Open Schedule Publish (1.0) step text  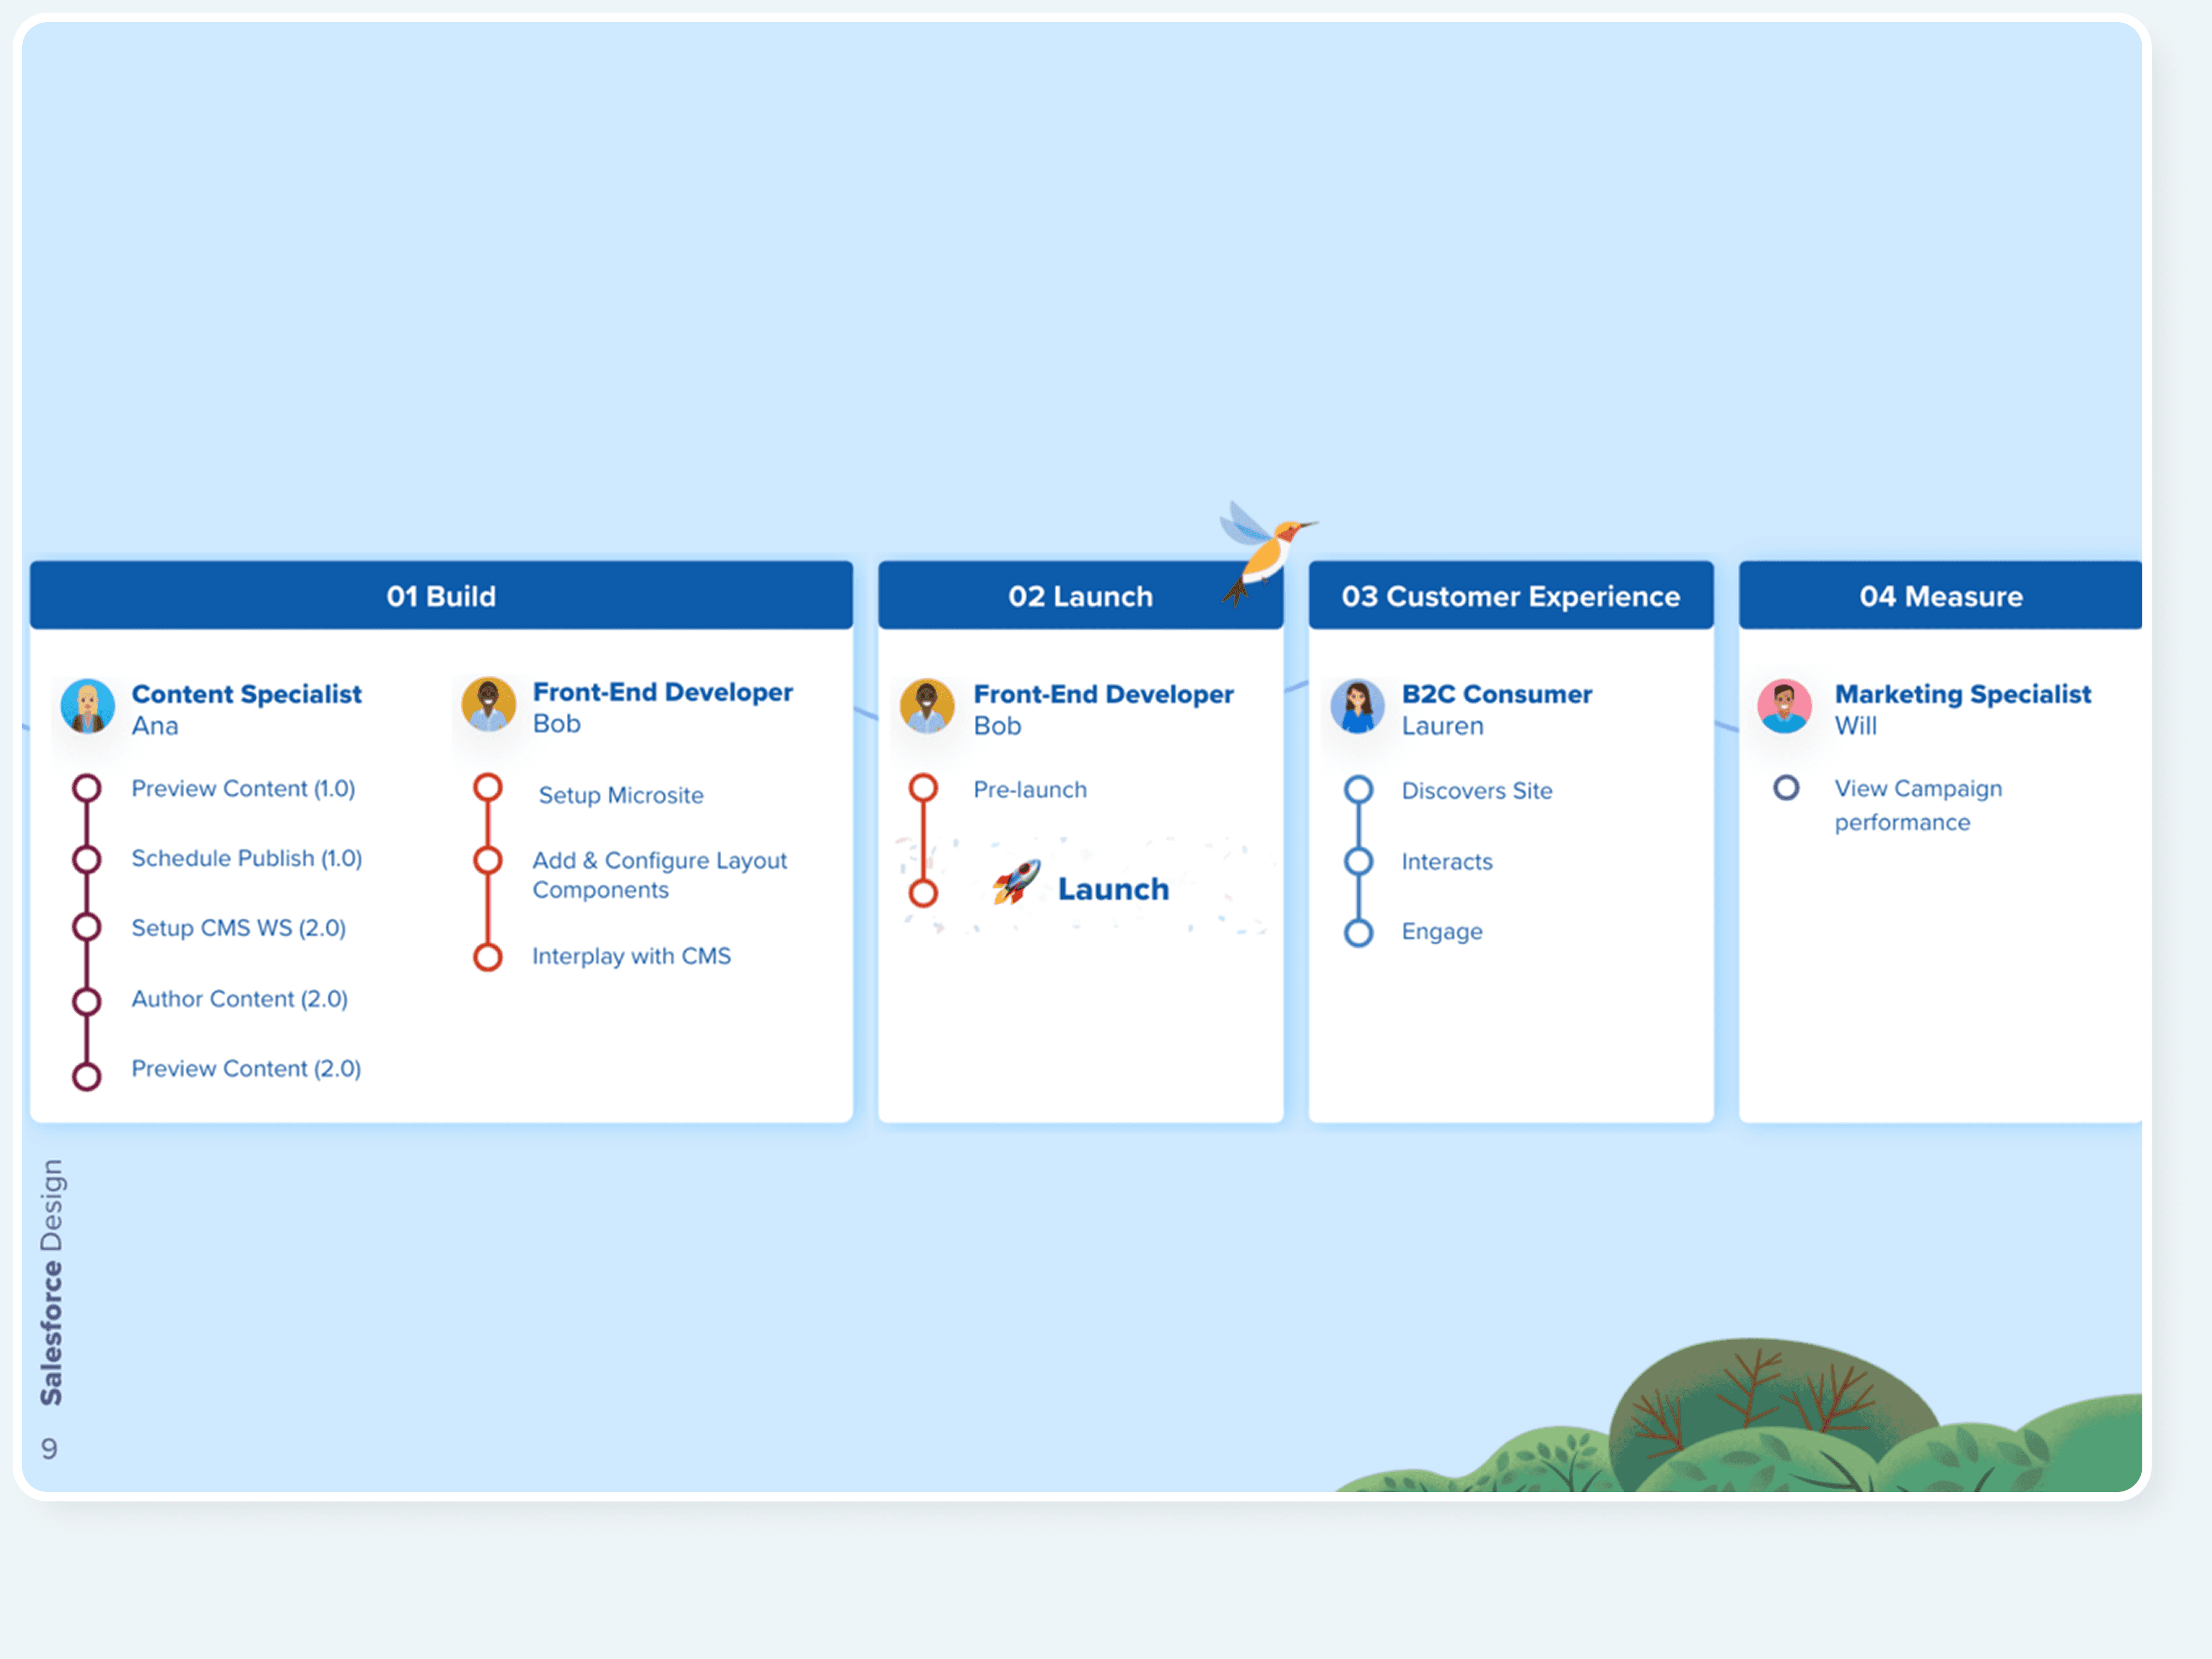[x=246, y=858]
